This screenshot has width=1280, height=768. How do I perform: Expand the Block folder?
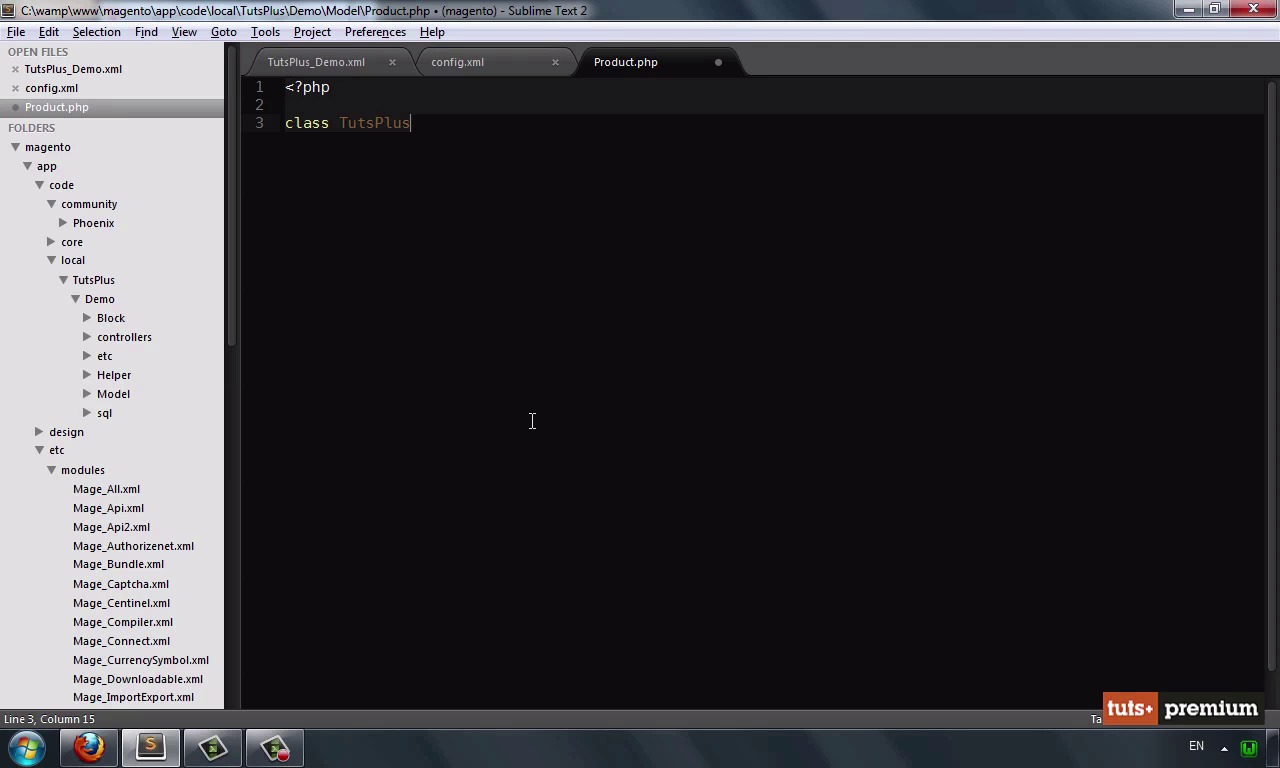87,318
